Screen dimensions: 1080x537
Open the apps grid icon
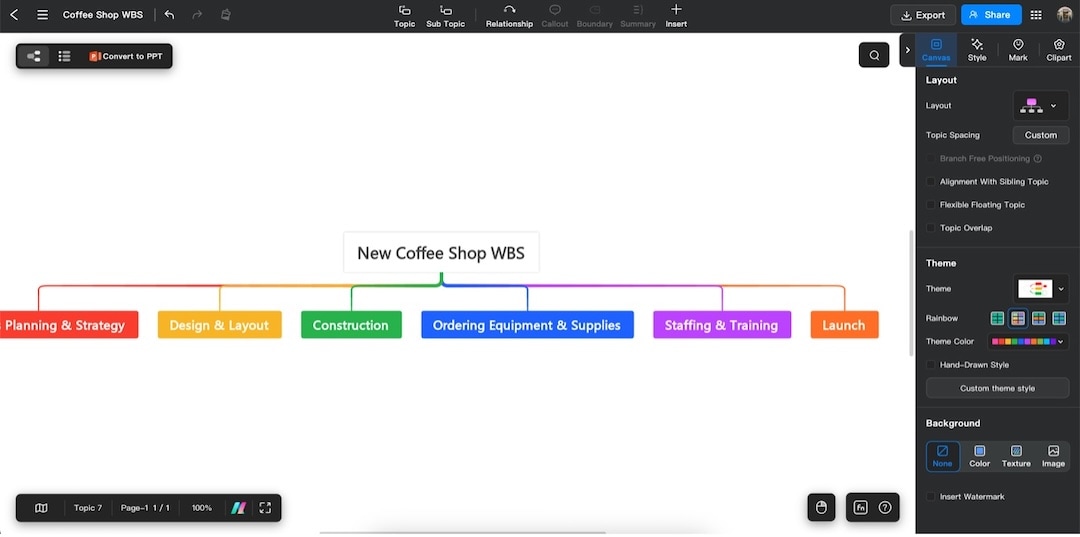1036,14
